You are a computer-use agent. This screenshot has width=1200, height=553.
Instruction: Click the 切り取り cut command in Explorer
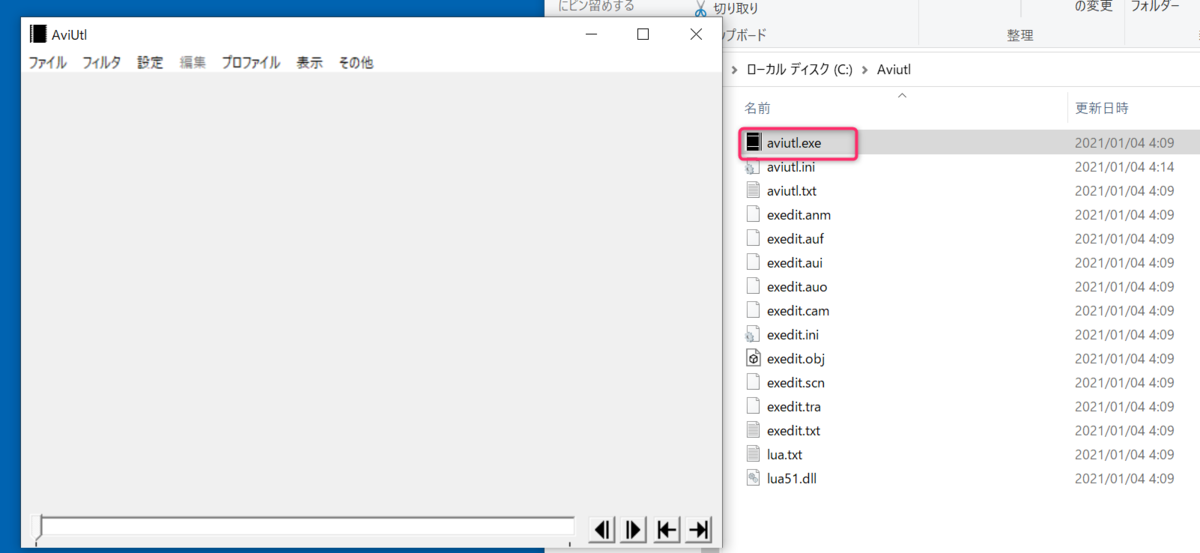pyautogui.click(x=736, y=8)
